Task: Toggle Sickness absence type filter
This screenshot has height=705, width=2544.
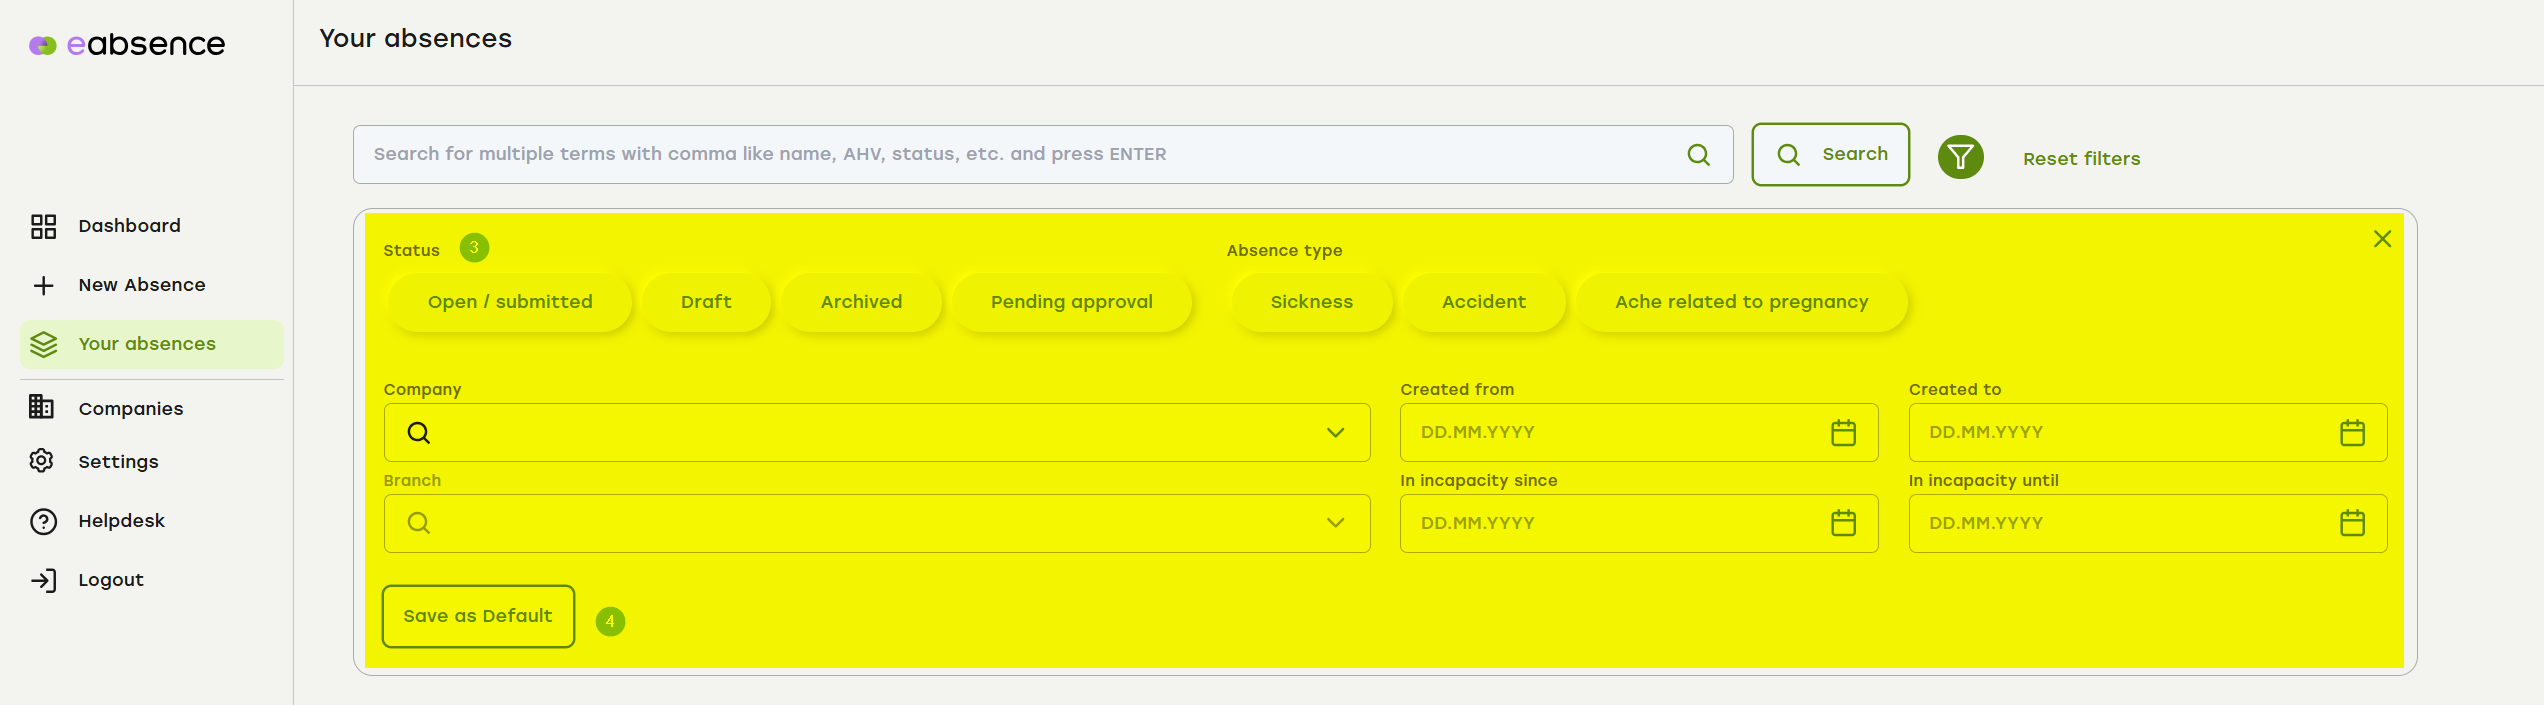Action: pyautogui.click(x=1311, y=302)
